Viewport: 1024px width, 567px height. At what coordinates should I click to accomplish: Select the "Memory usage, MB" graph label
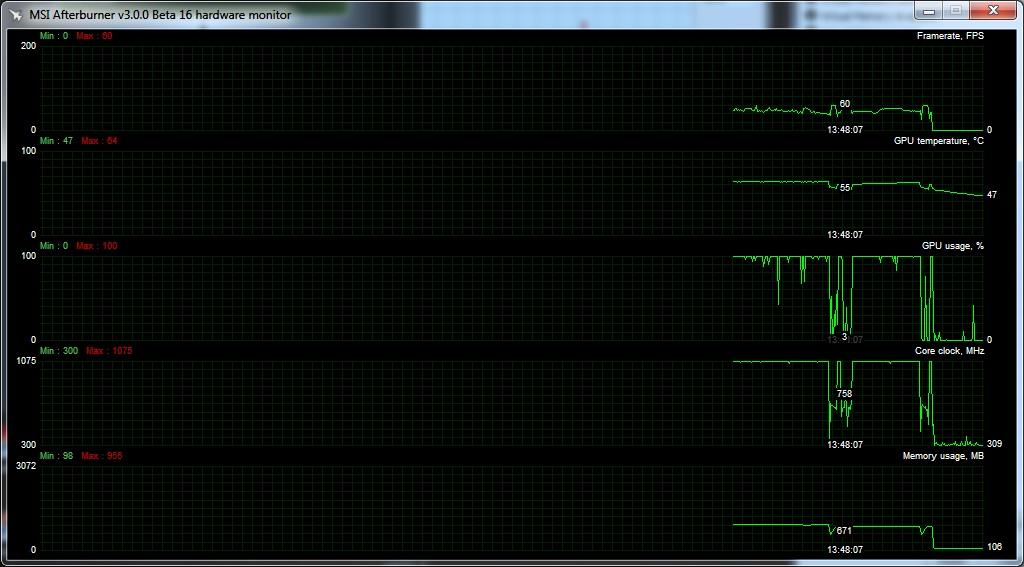coord(943,456)
